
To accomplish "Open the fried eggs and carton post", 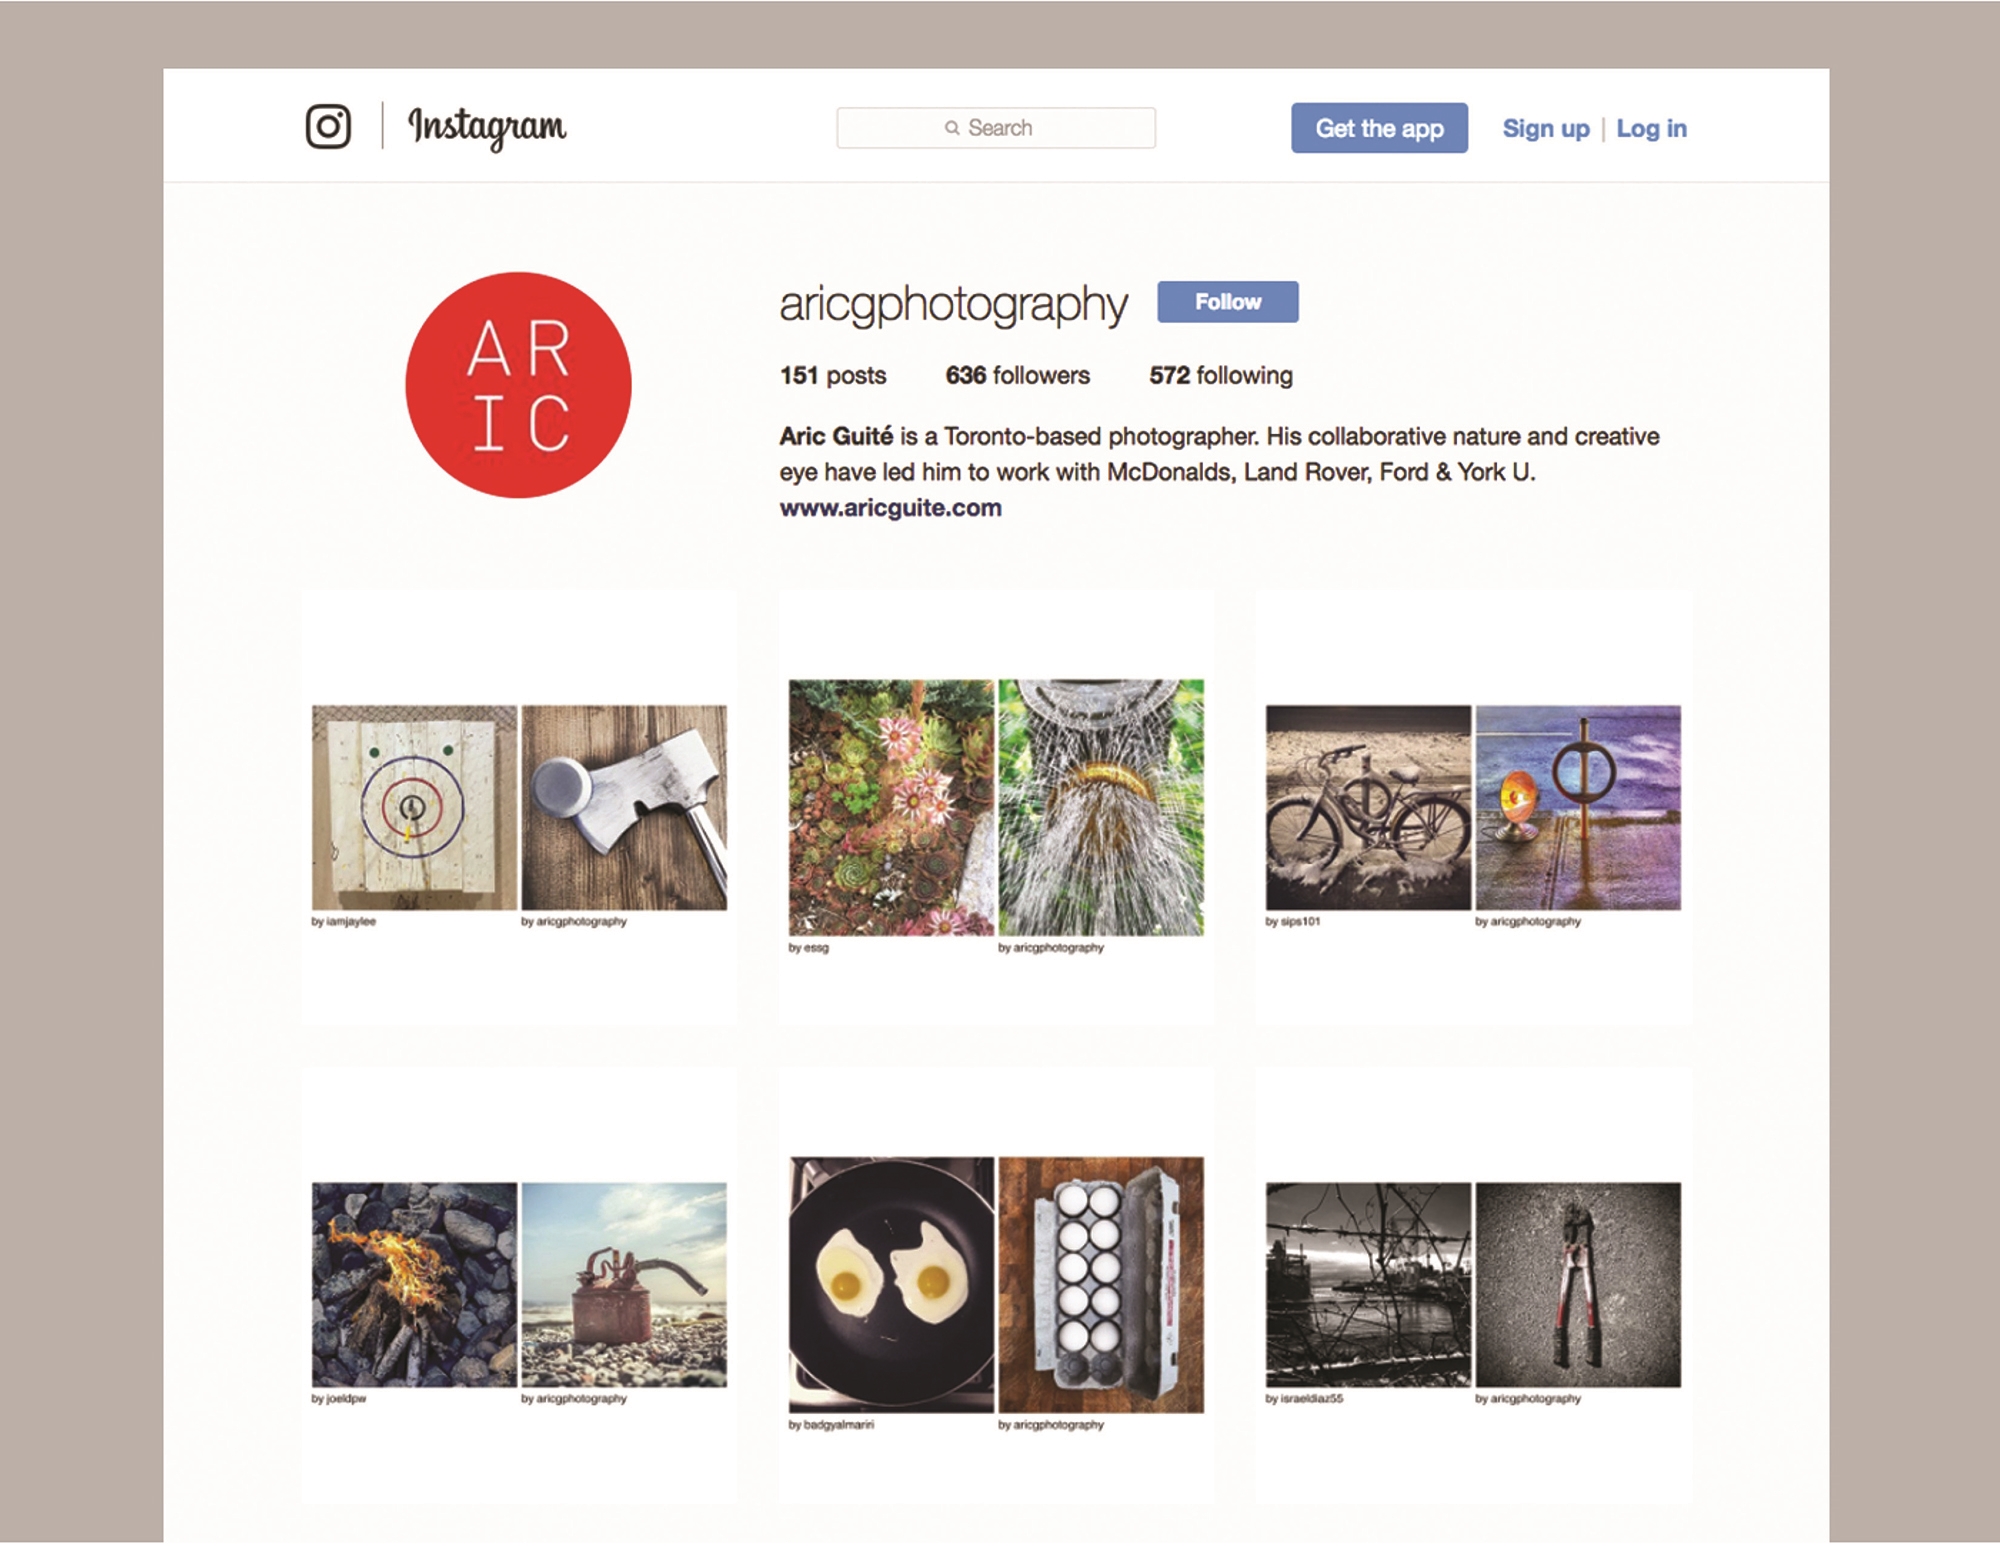I will click(x=996, y=1285).
